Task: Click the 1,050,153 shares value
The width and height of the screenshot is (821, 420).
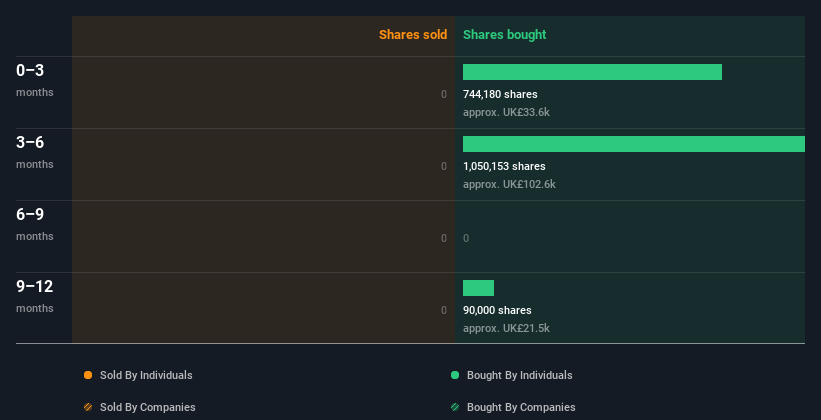Action: pyautogui.click(x=504, y=166)
